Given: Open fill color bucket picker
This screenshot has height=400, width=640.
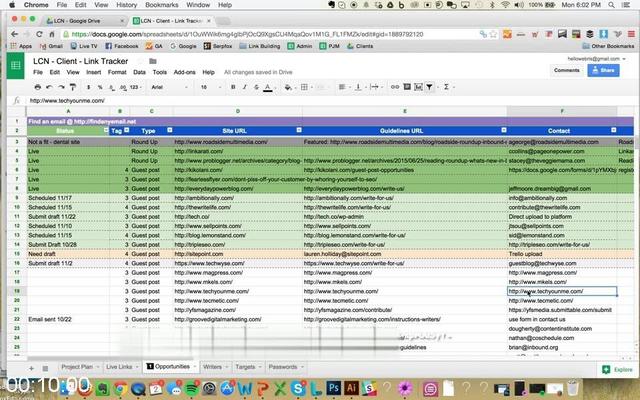Looking at the screenshot, I should [289, 87].
